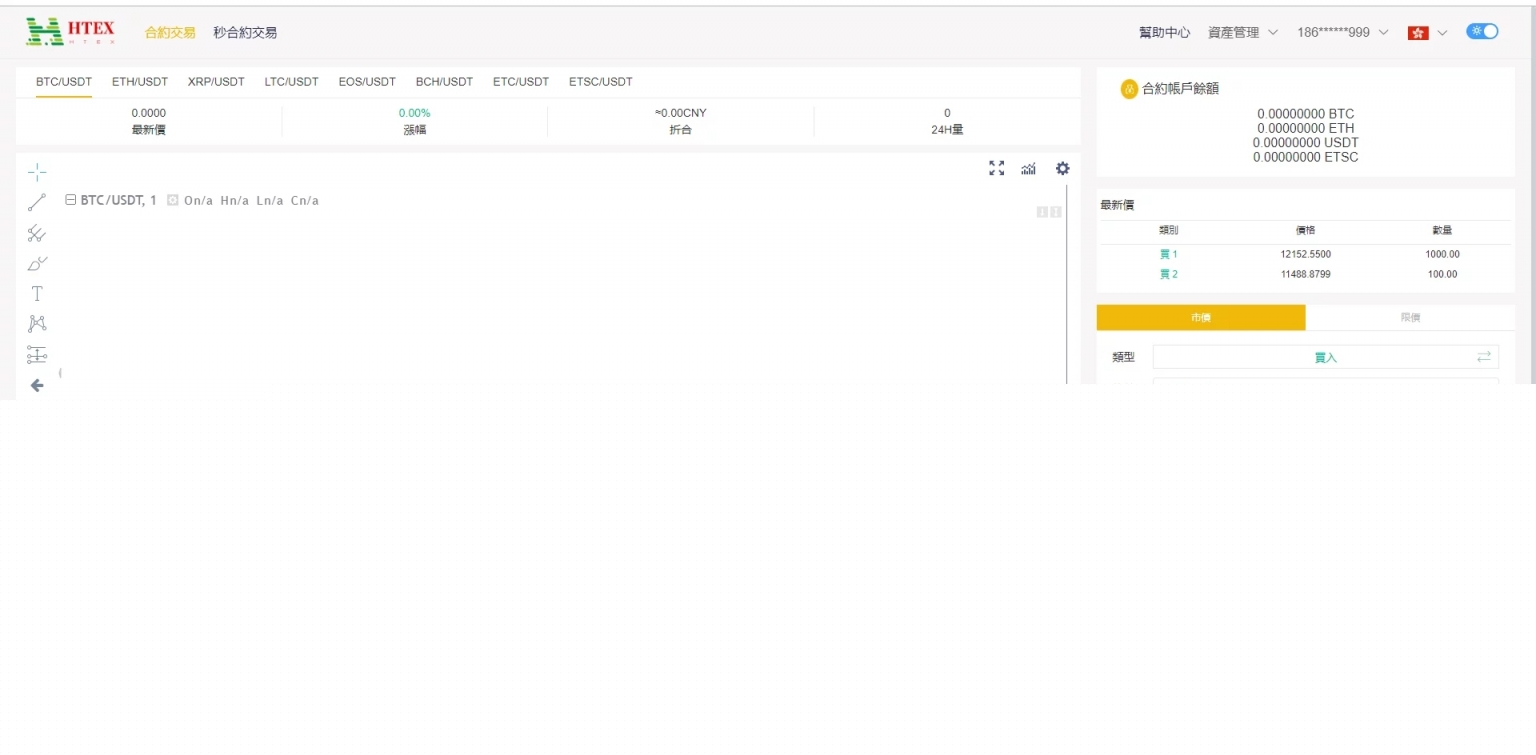Image resolution: width=1536 pixels, height=755 pixels.
Task: Toggle the light/dark theme switch
Action: pos(1482,31)
